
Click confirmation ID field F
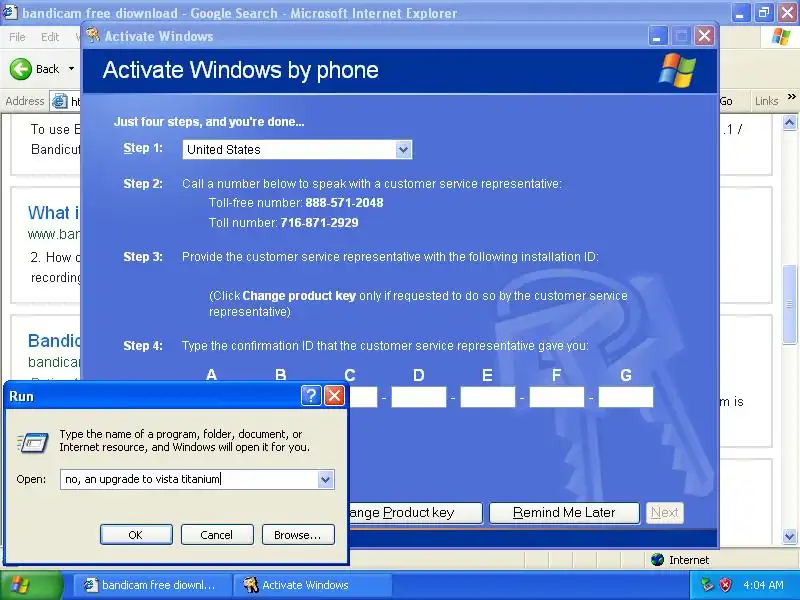click(x=557, y=397)
